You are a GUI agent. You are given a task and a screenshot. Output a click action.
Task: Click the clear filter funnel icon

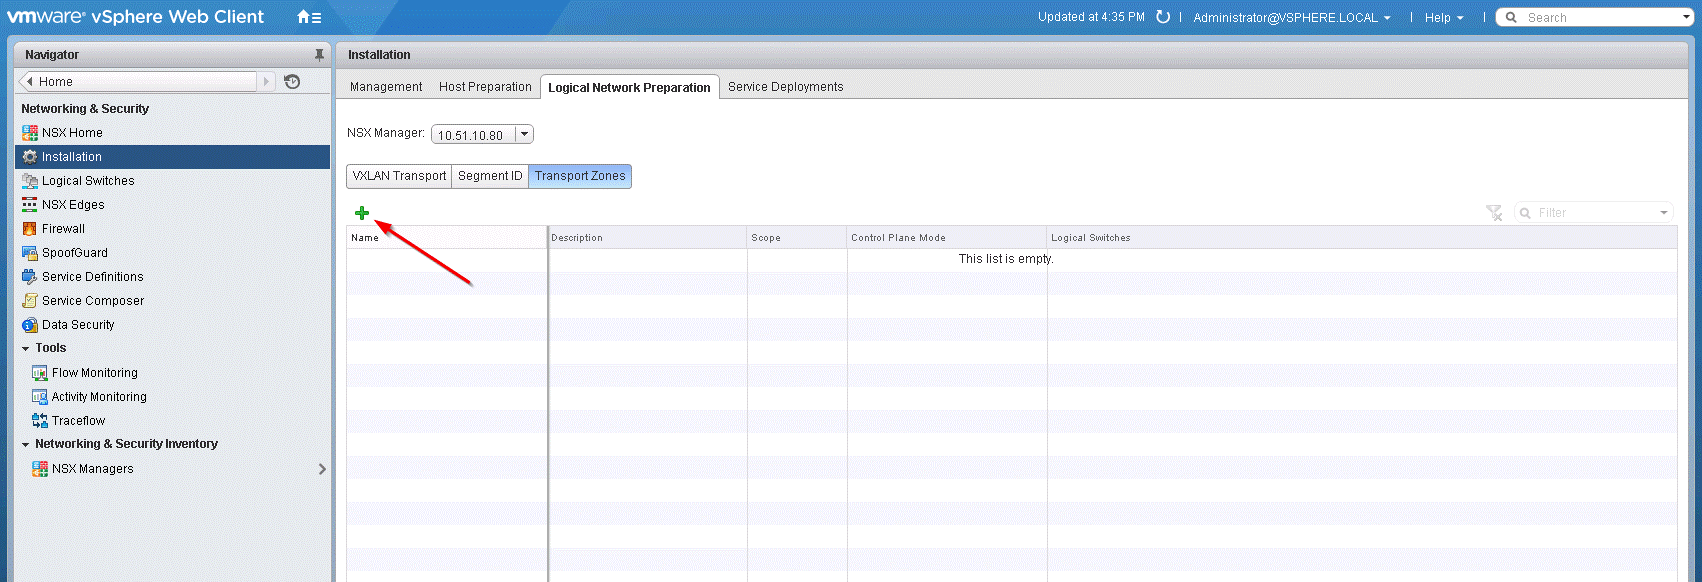click(1494, 213)
